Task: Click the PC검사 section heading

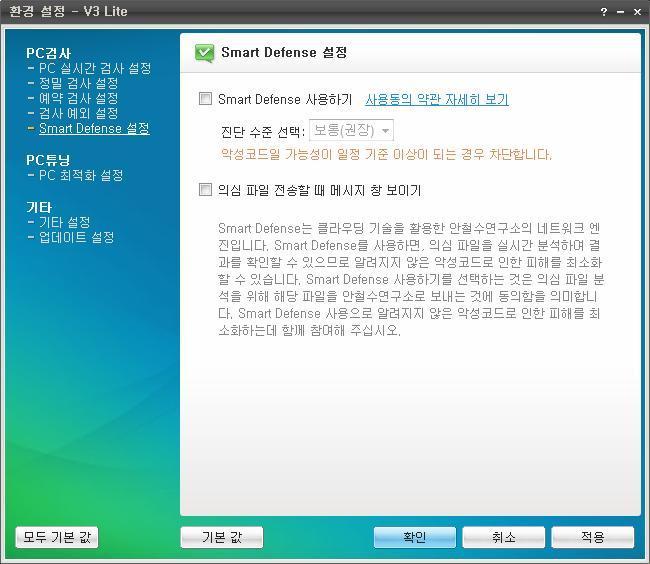Action: pos(48,53)
